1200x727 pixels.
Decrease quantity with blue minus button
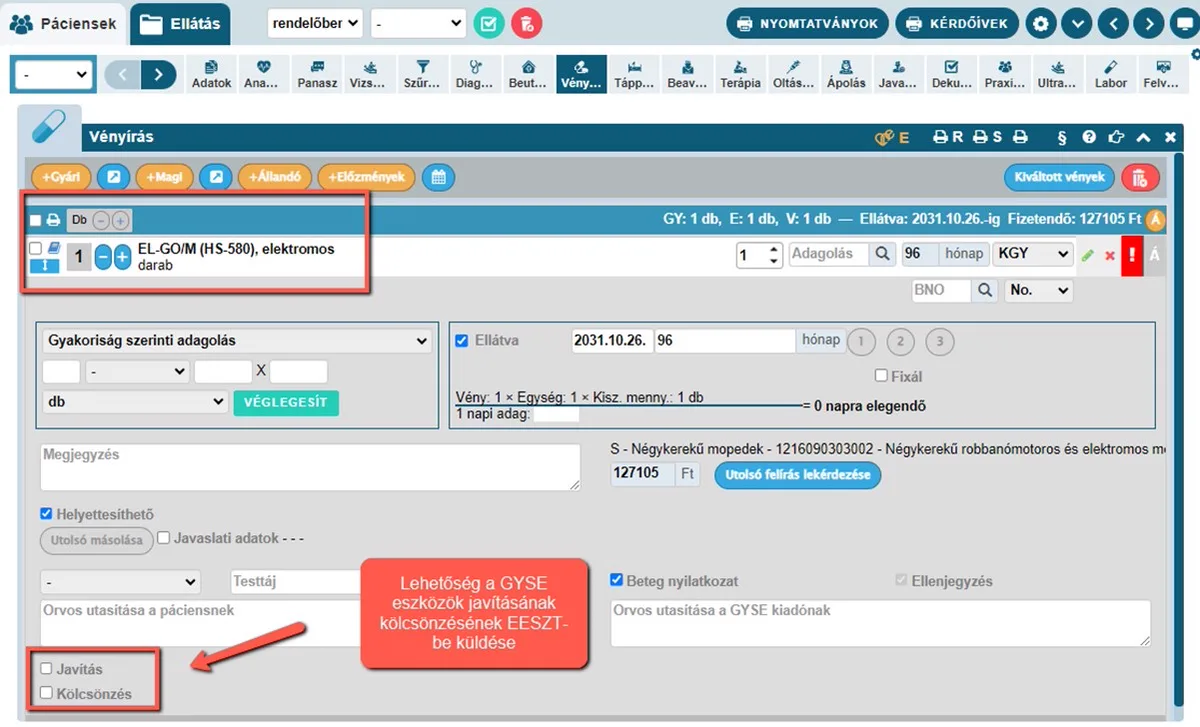tap(103, 257)
